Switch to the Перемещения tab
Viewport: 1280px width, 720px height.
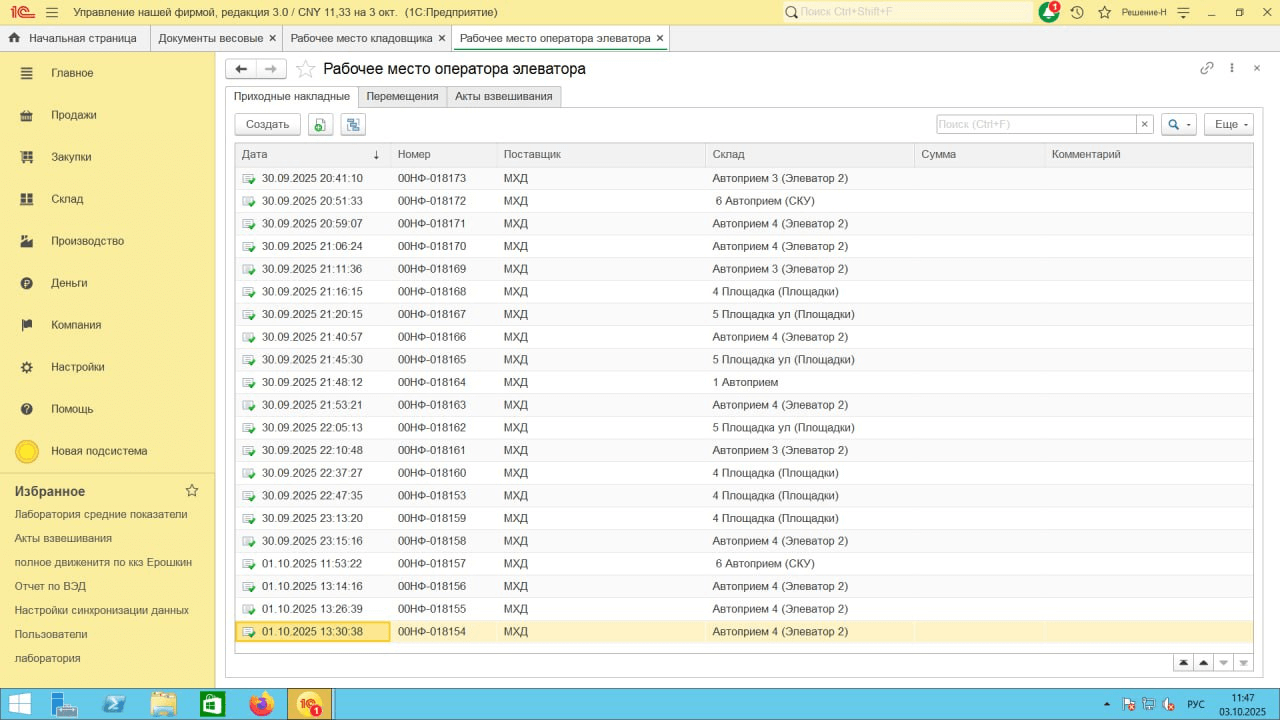click(x=402, y=96)
